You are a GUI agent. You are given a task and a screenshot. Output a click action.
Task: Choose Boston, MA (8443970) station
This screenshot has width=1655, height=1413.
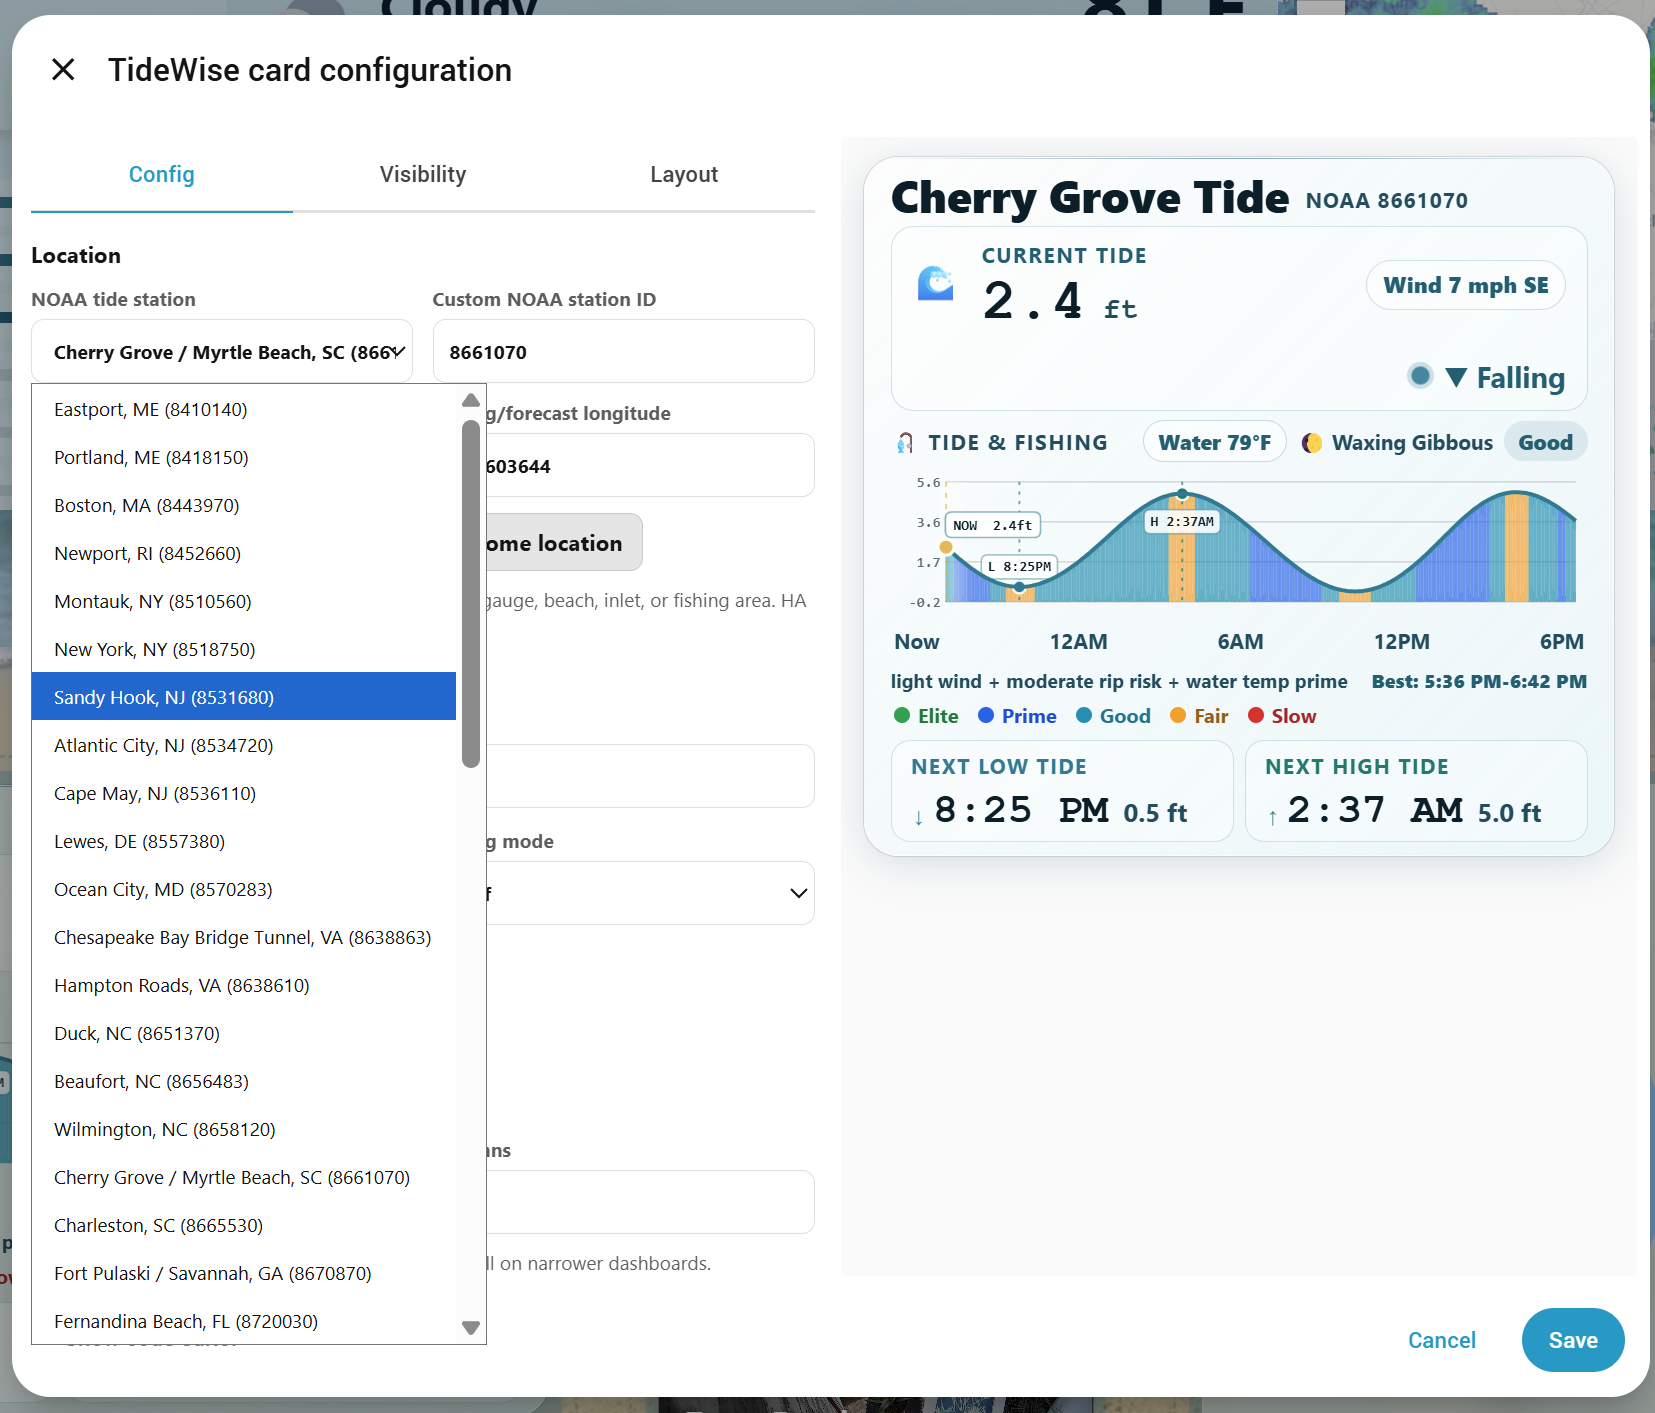pyautogui.click(x=244, y=506)
